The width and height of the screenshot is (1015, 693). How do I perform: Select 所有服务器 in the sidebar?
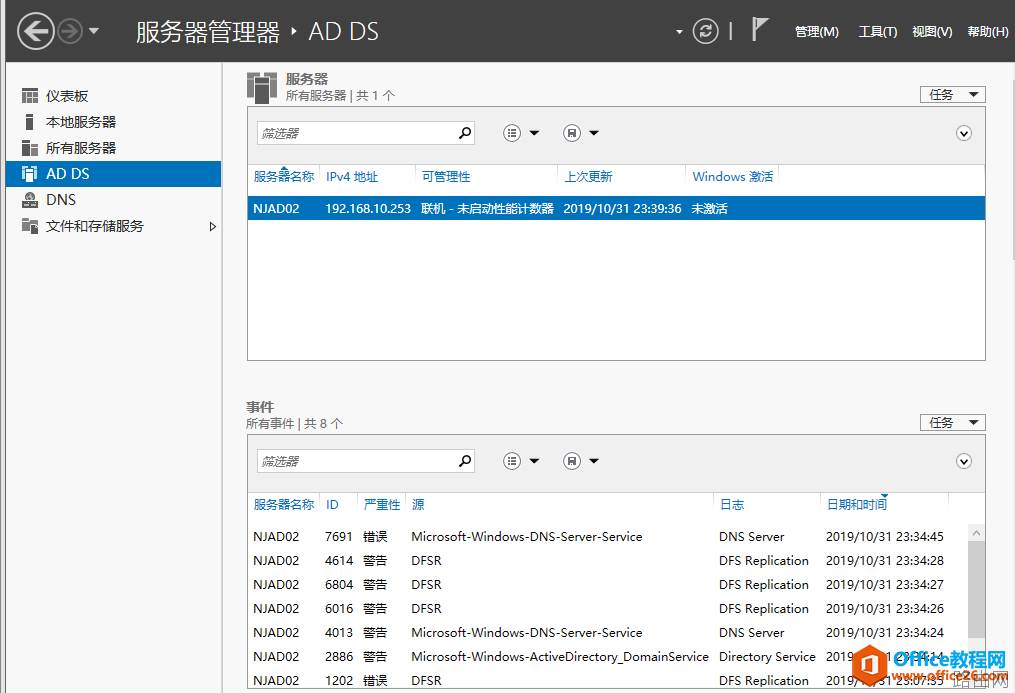(113, 148)
